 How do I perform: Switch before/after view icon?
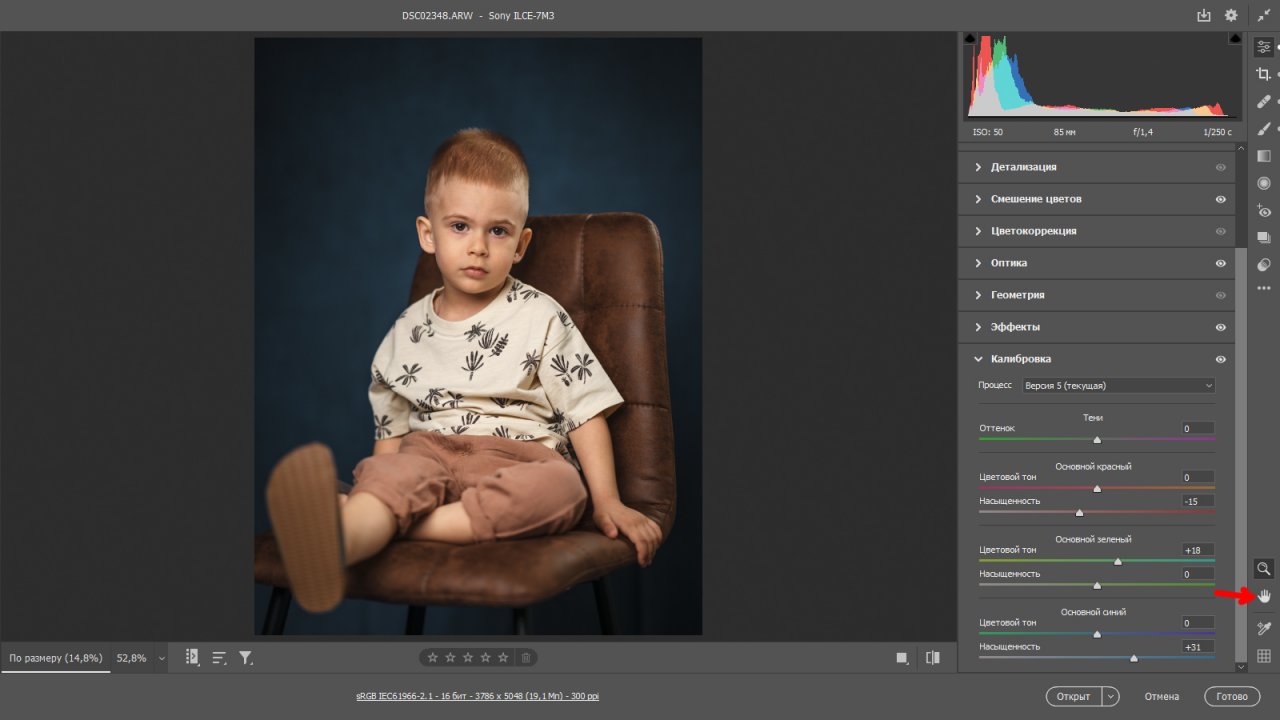933,658
